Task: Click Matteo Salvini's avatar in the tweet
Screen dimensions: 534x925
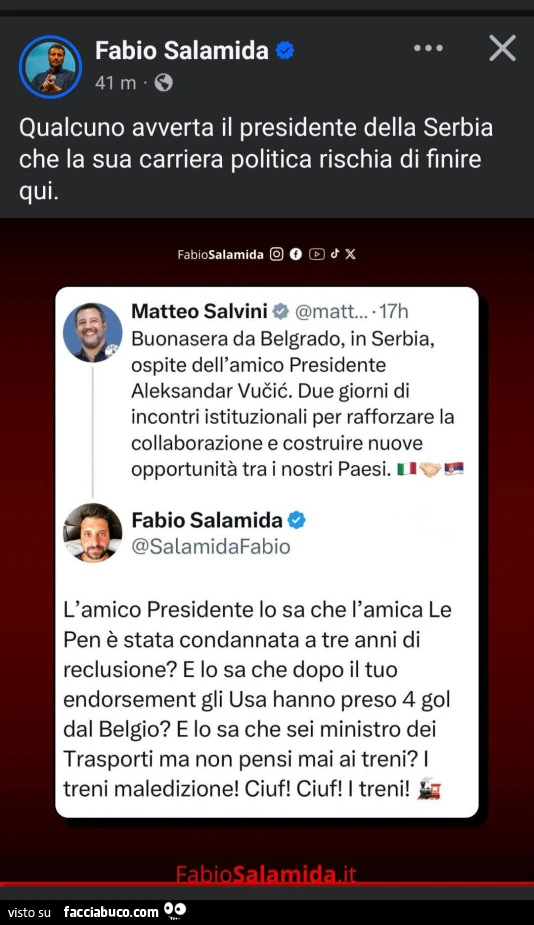Action: point(93,332)
